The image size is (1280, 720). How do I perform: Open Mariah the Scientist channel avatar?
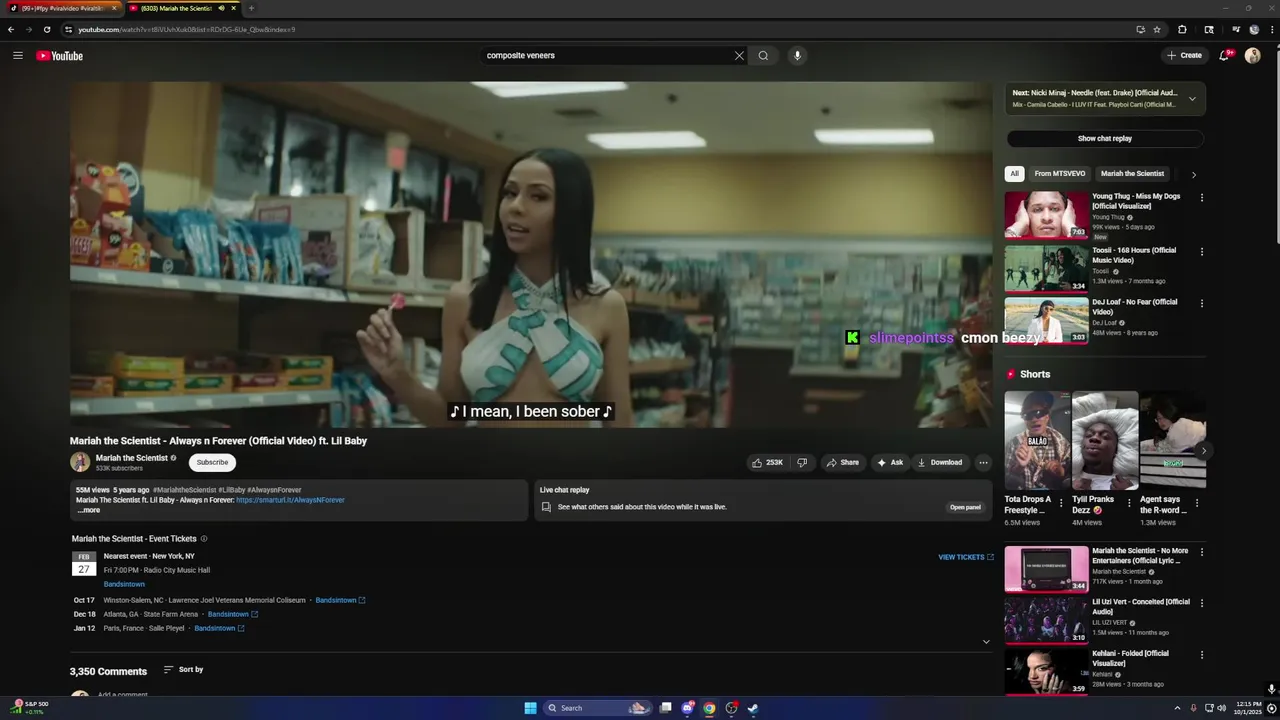click(x=80, y=462)
